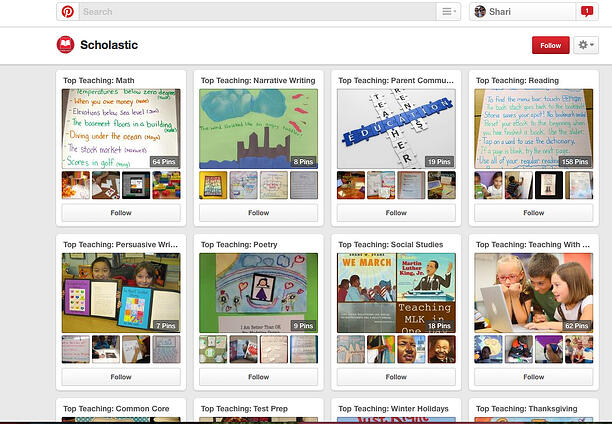This screenshot has width=612, height=424.
Task: Open Narrative Writing board cover image
Action: click(x=258, y=129)
